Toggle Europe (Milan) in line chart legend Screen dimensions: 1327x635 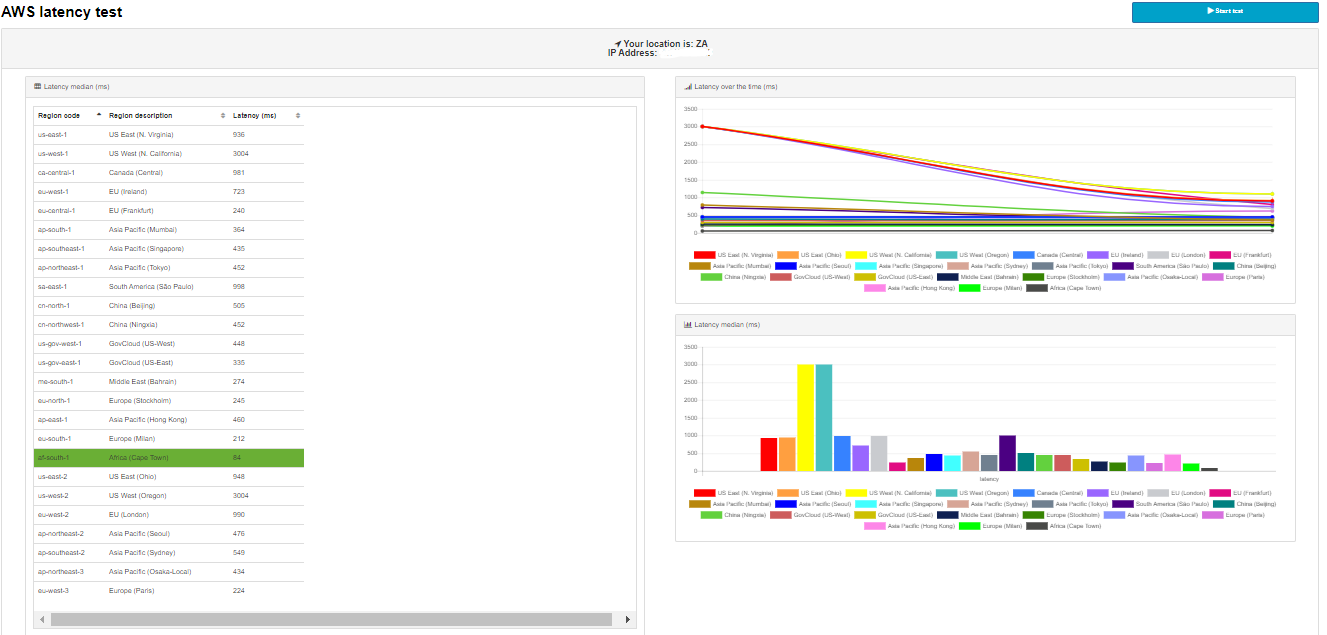(990, 288)
